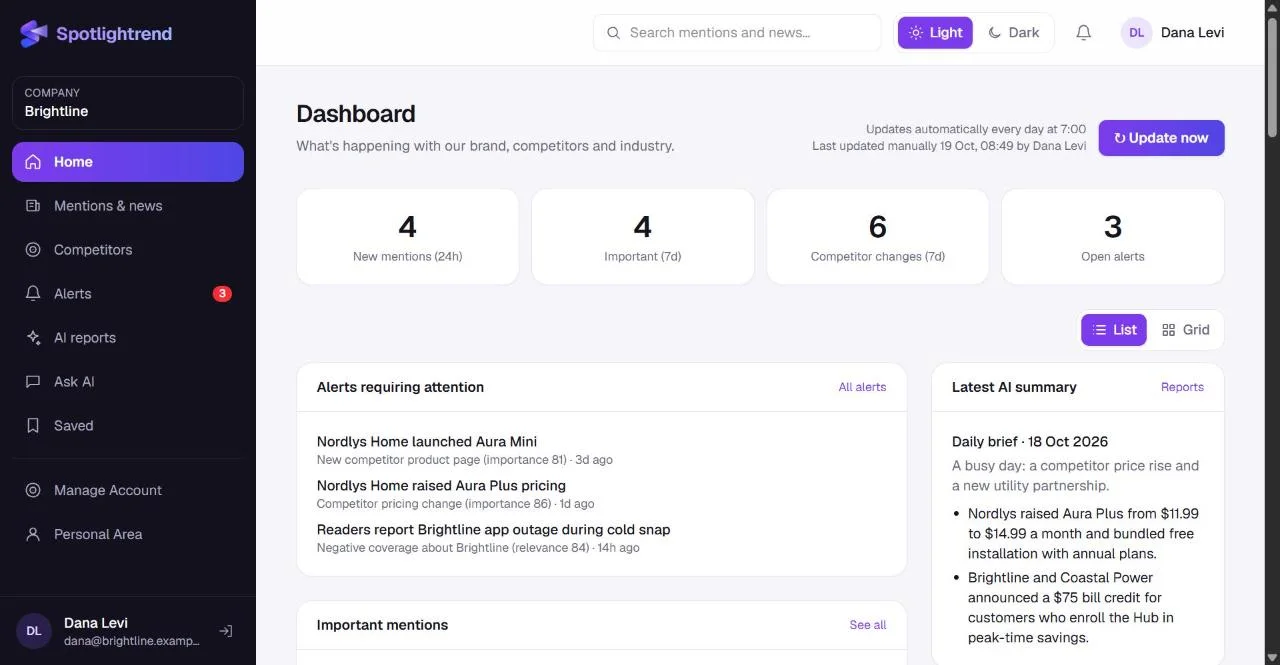Click the red 3 alerts badge

click(x=222, y=294)
